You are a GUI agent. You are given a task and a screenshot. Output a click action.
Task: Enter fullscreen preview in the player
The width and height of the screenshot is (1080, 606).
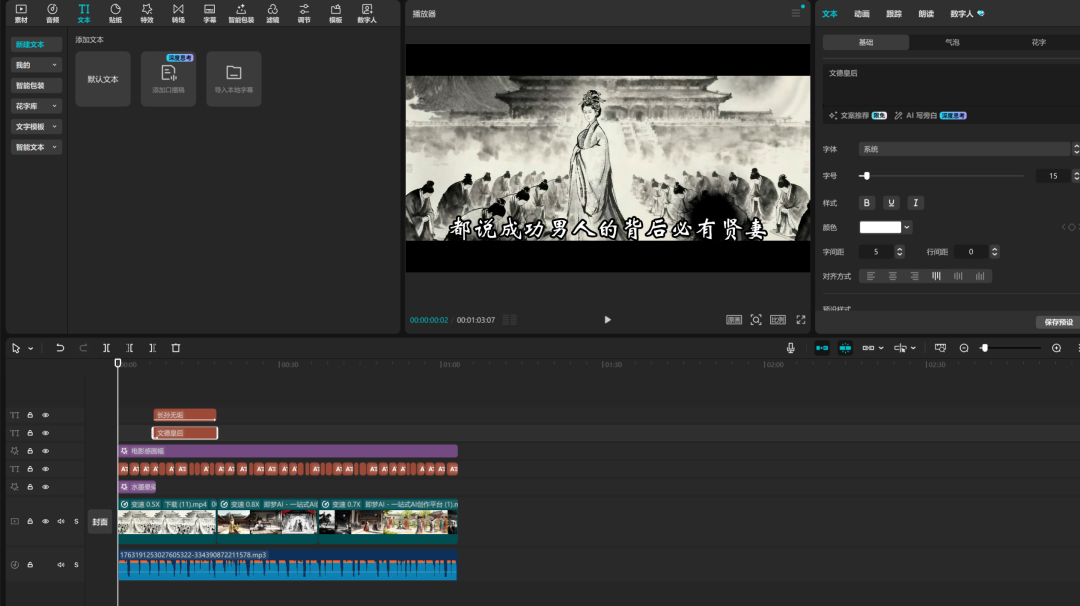coord(800,320)
